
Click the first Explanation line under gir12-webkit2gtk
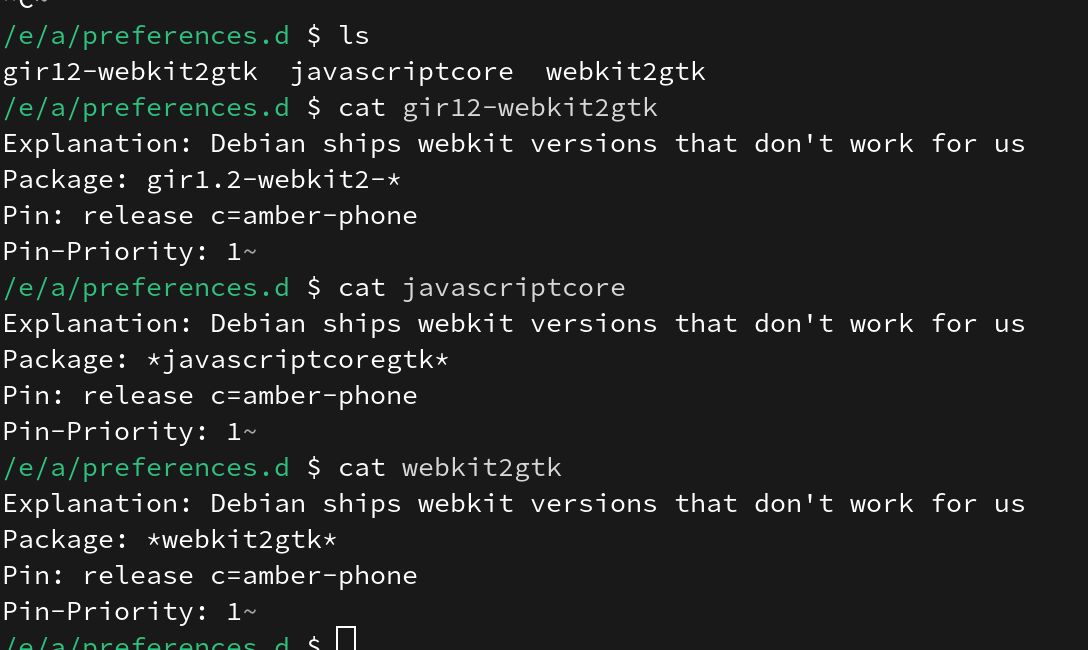click(514, 144)
